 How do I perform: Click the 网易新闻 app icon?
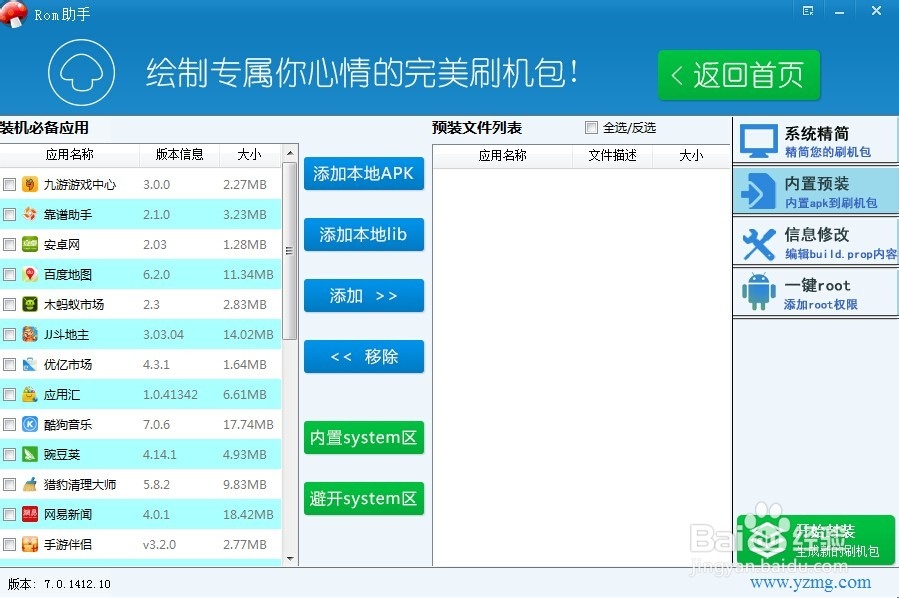(30, 514)
